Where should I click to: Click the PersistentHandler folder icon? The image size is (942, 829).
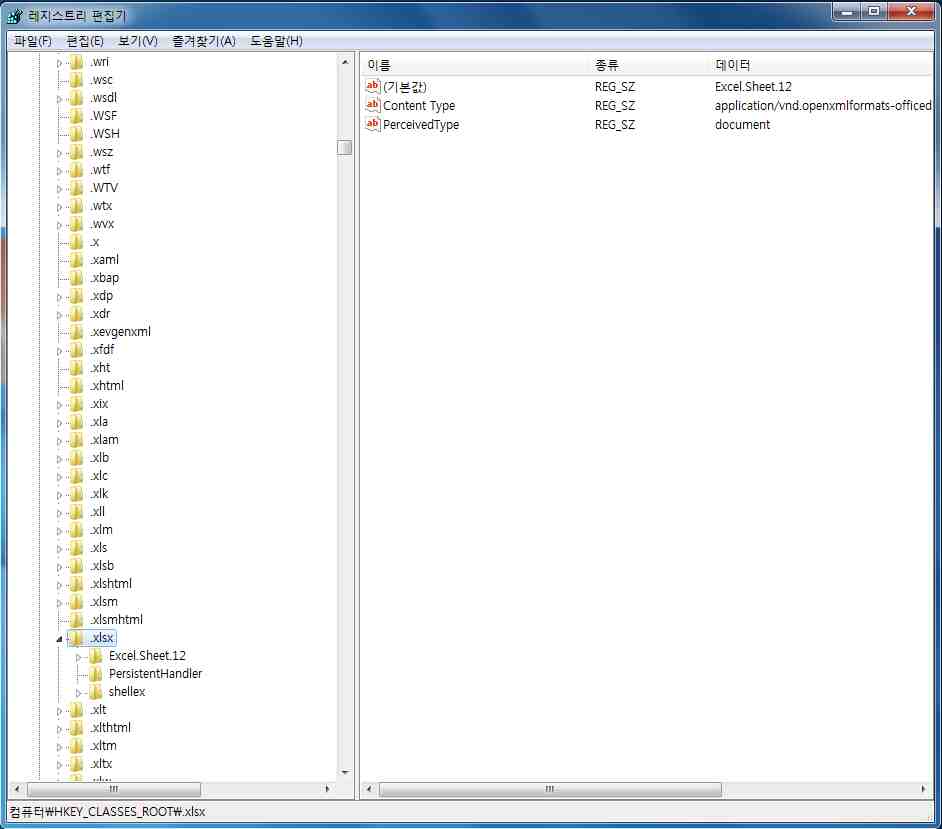pos(96,673)
